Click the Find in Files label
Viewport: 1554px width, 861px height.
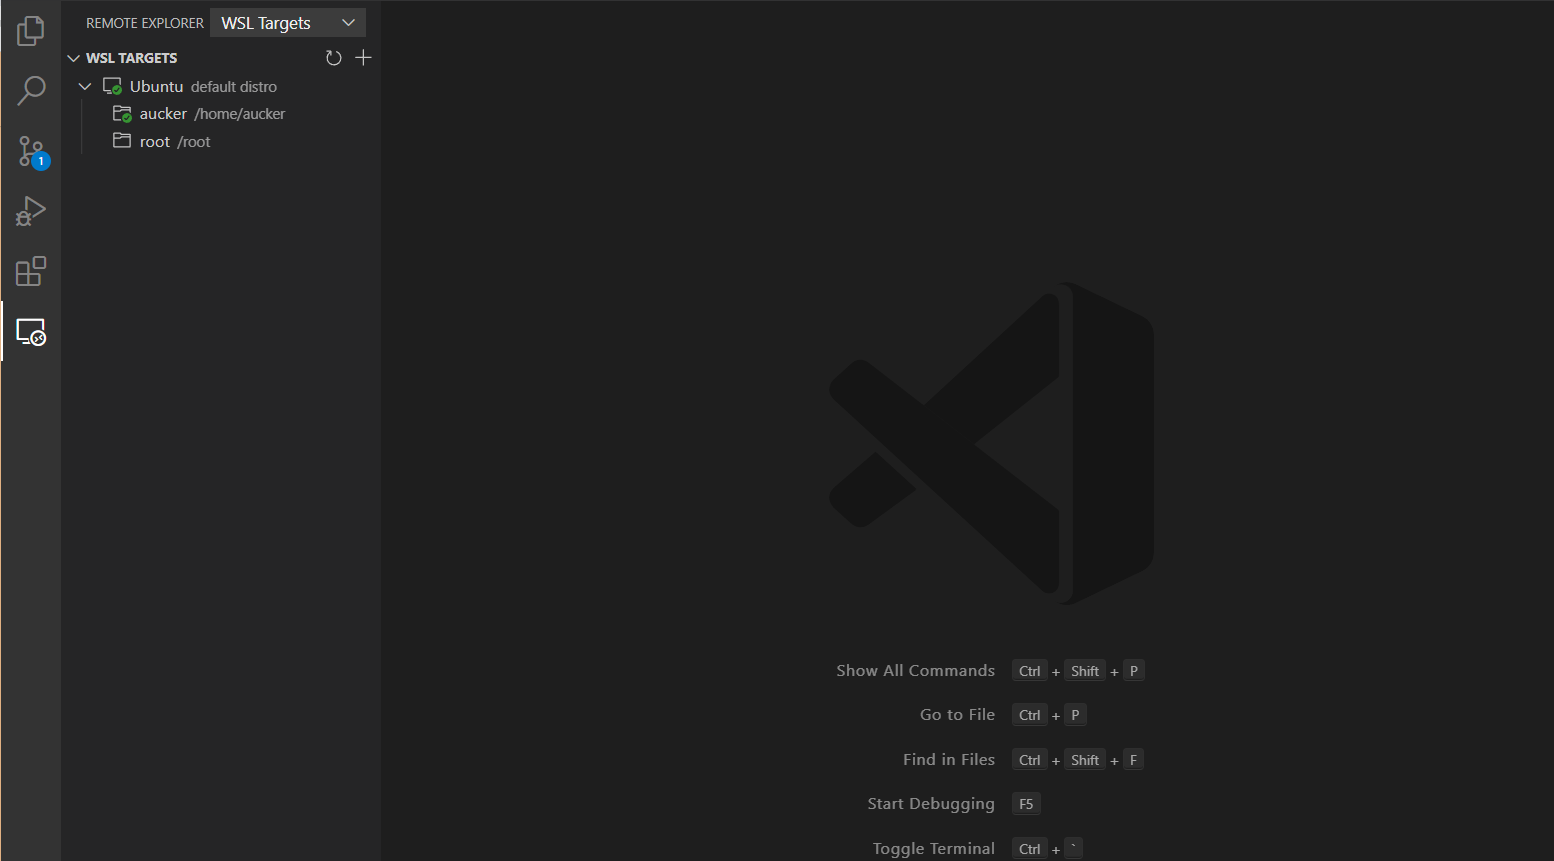(949, 760)
